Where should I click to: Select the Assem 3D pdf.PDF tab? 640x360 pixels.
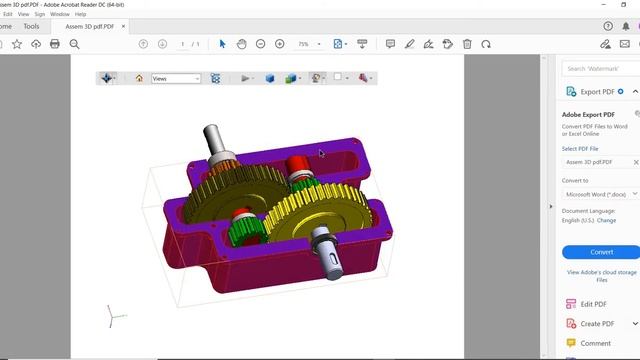[x=89, y=26]
